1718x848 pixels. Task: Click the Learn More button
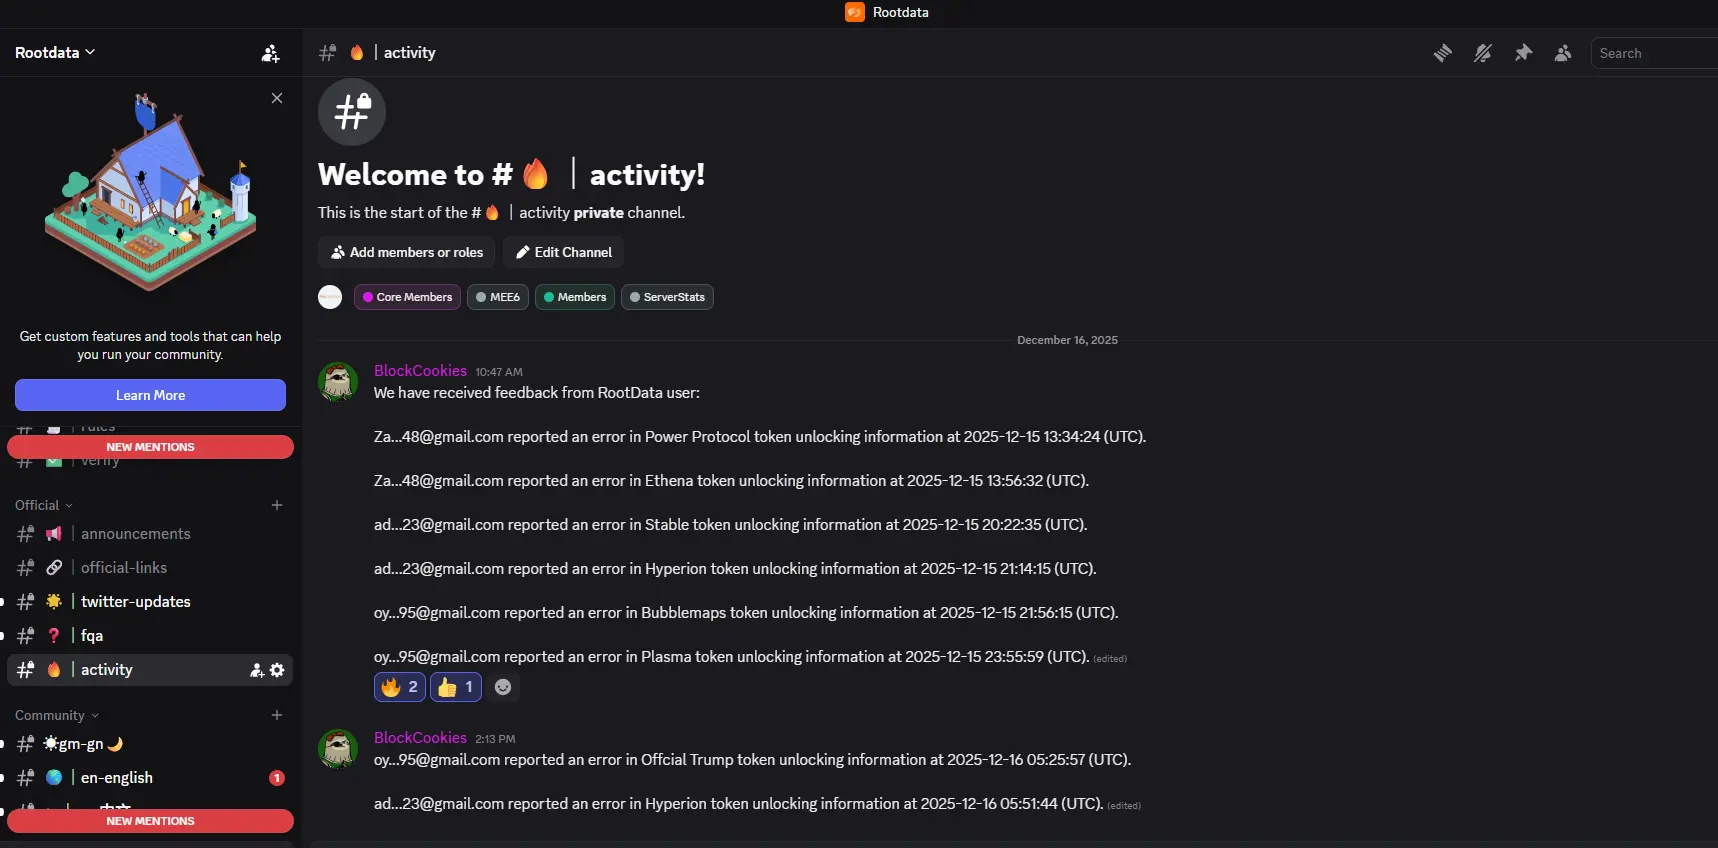[x=150, y=395]
